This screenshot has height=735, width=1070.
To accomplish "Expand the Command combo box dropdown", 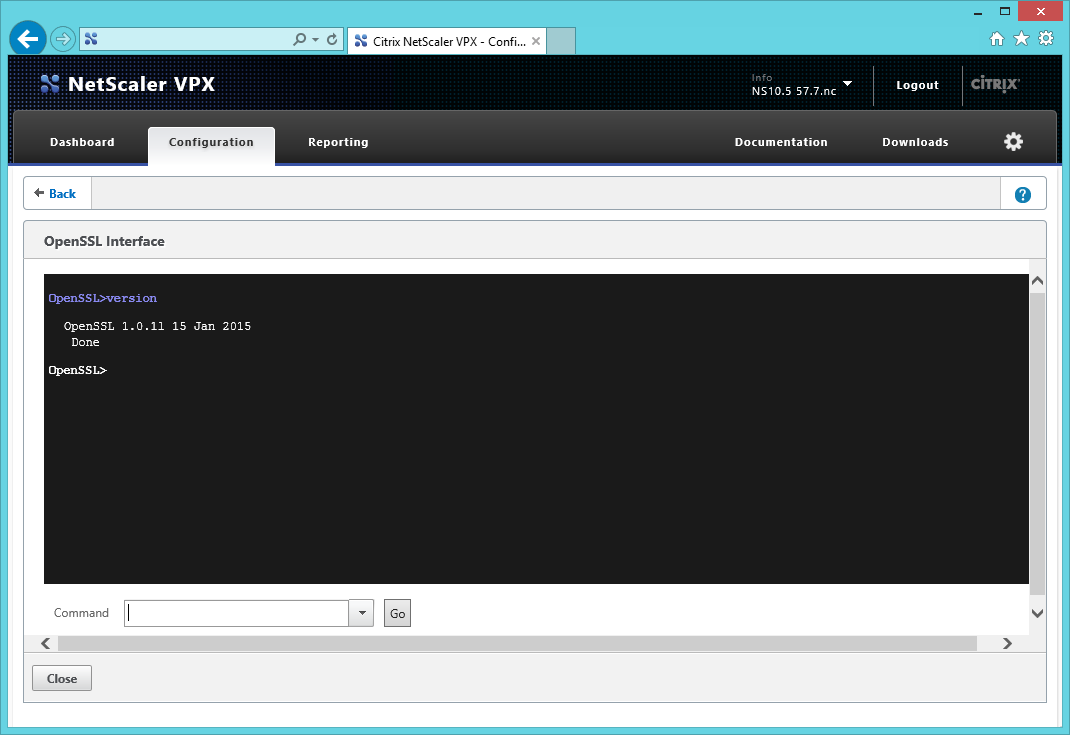I will (362, 613).
